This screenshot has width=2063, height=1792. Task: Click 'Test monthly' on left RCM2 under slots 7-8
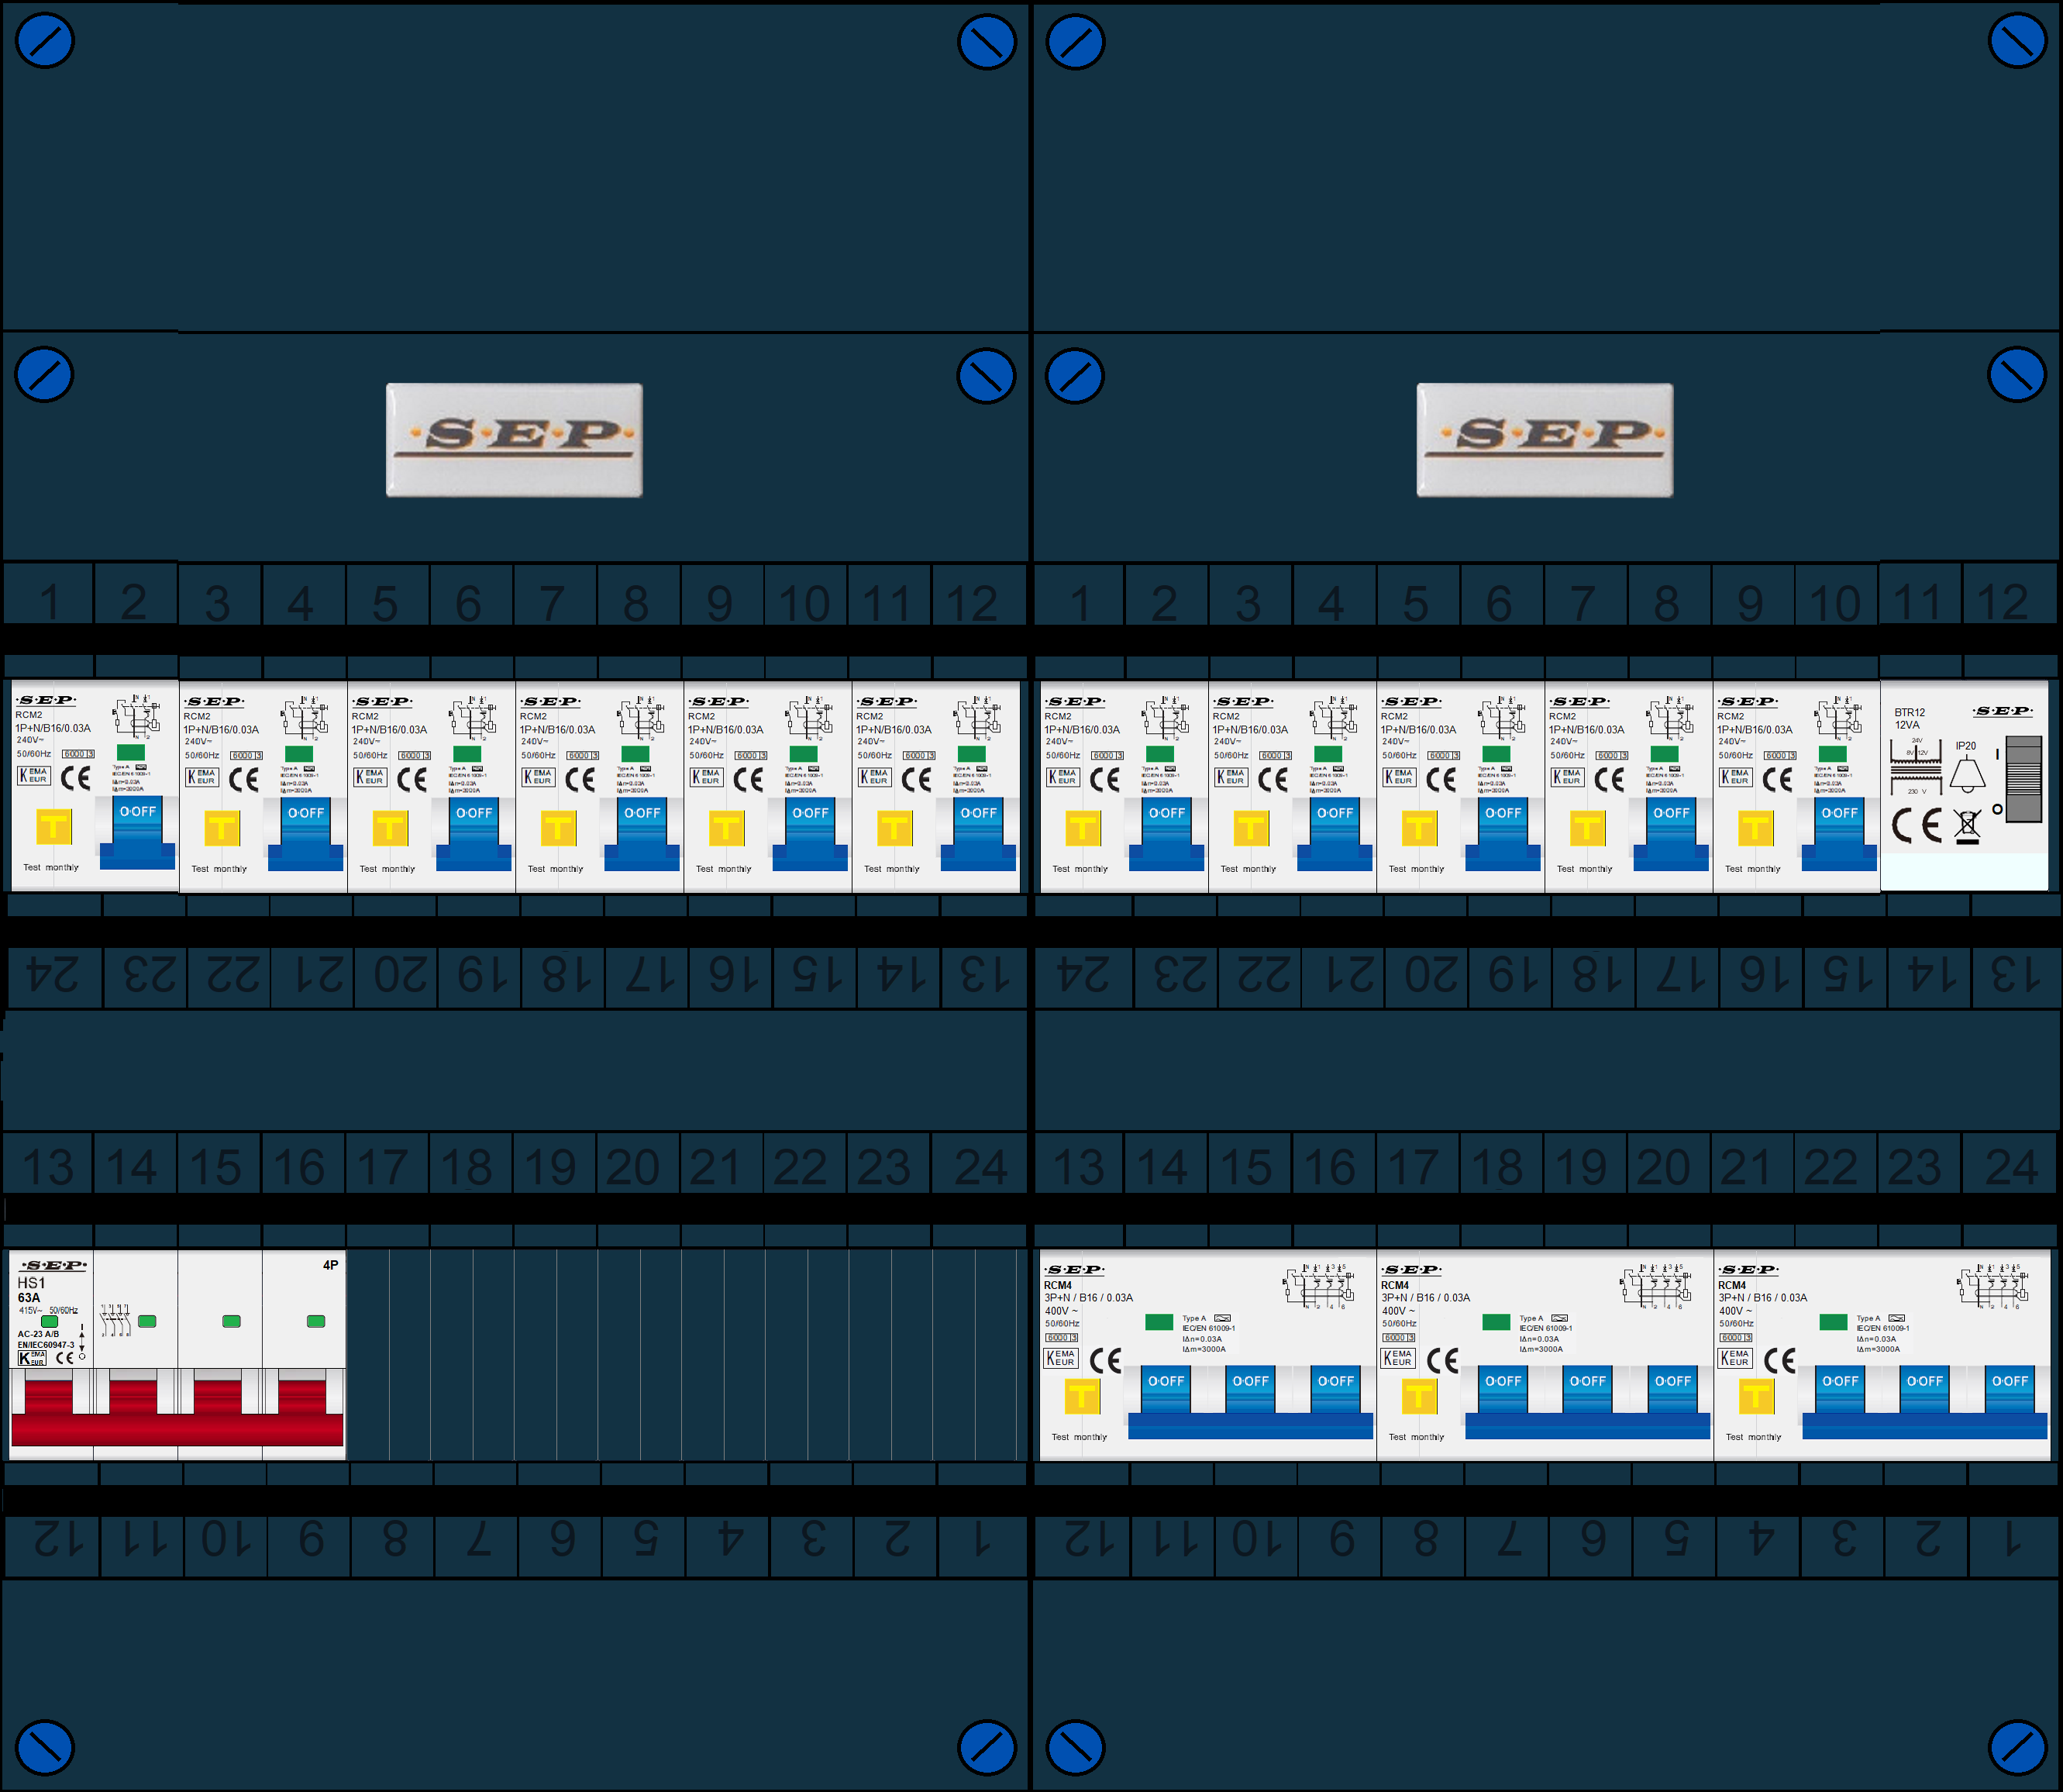pos(555,869)
